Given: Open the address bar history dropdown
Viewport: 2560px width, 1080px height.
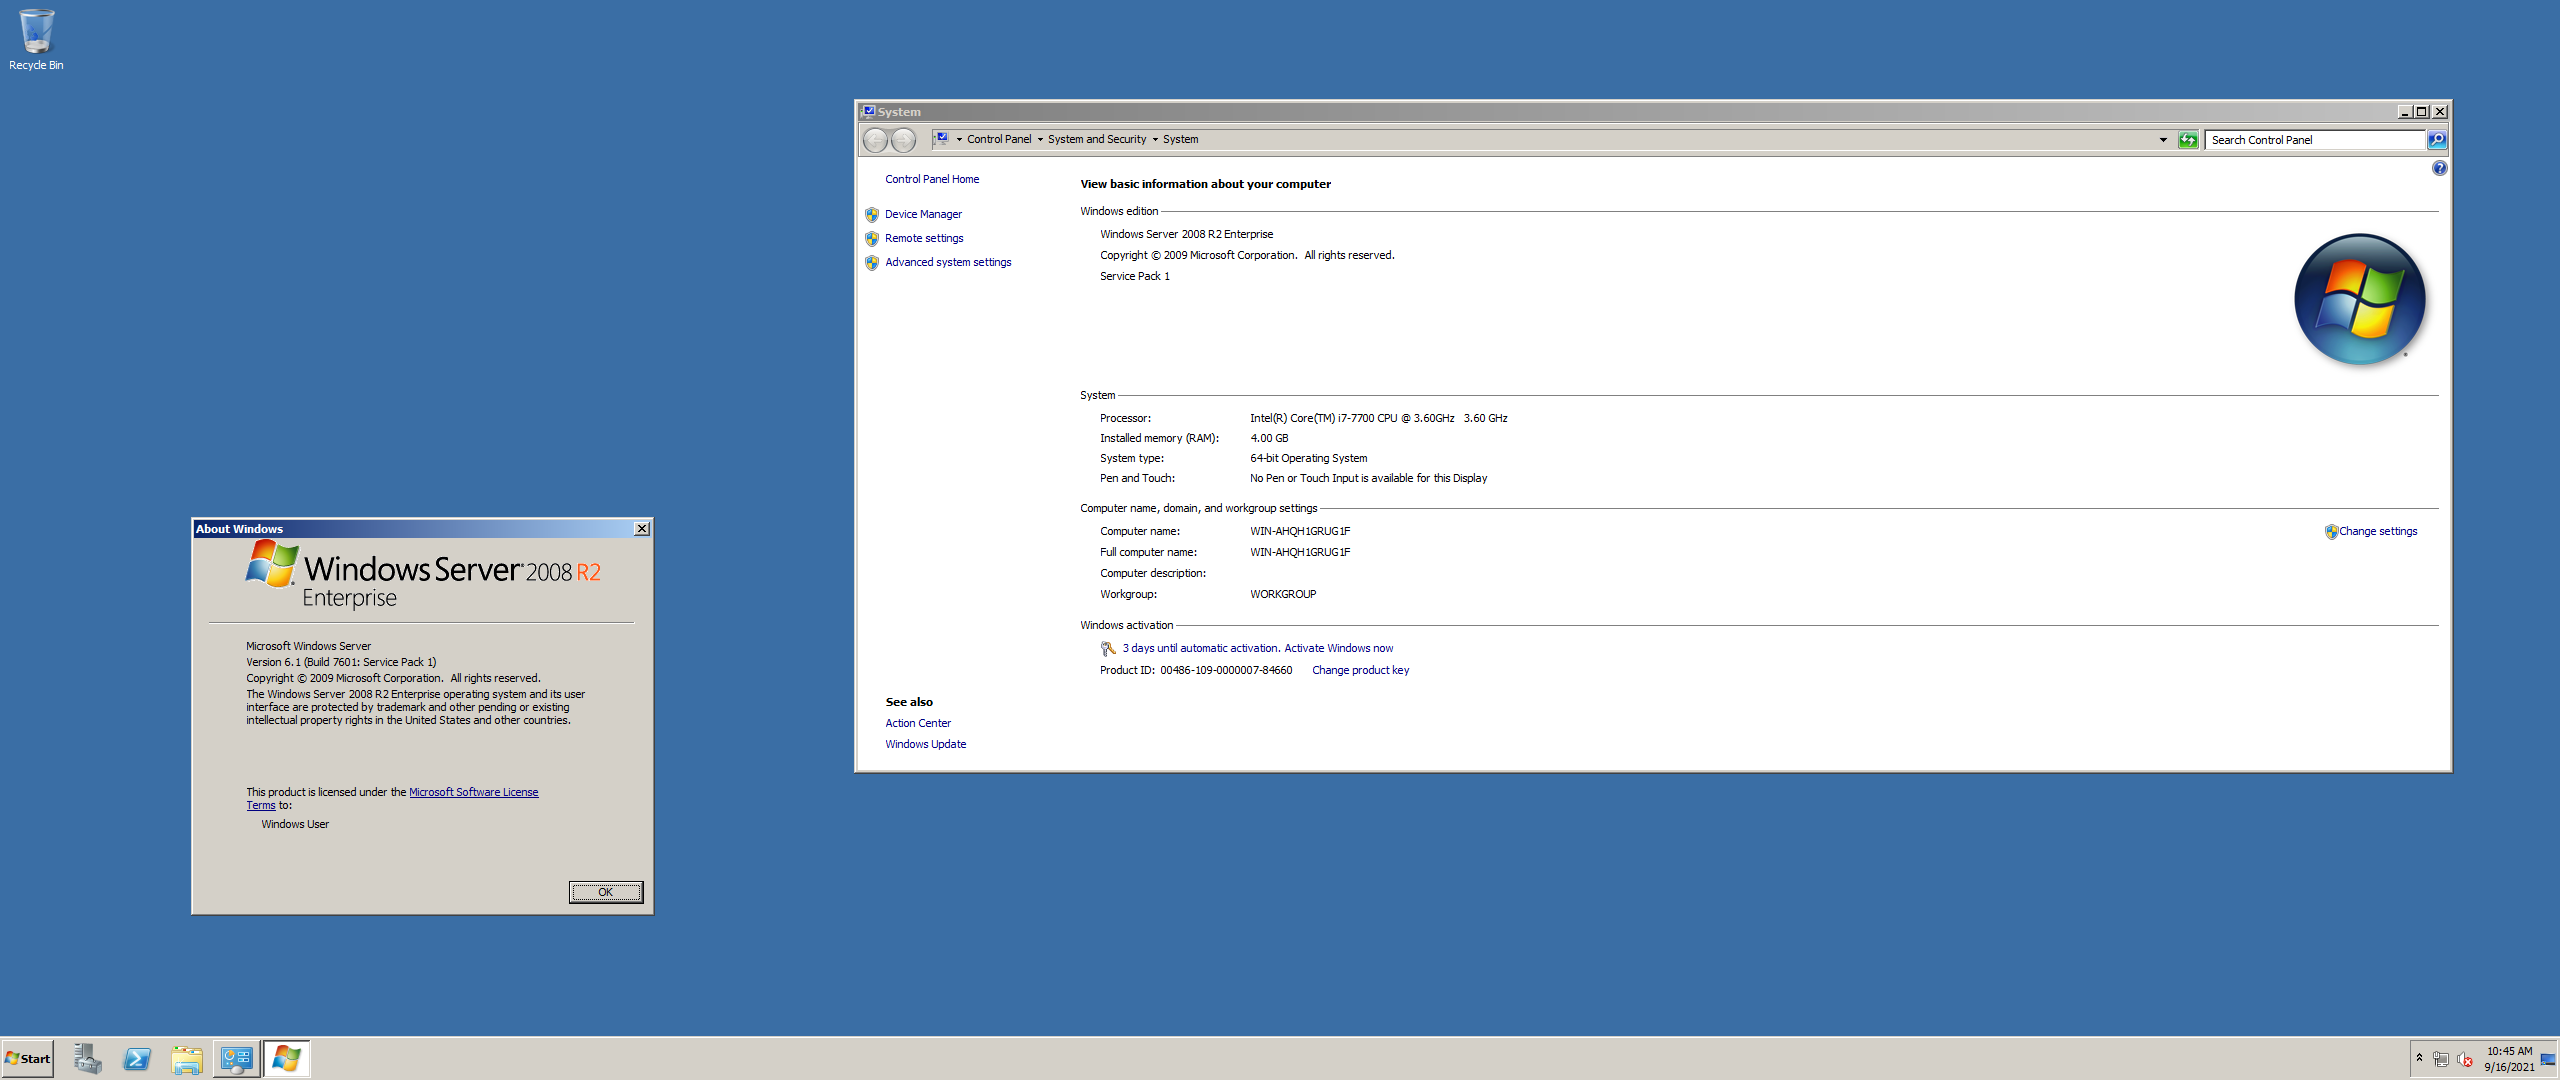Looking at the screenshot, I should tap(2163, 140).
